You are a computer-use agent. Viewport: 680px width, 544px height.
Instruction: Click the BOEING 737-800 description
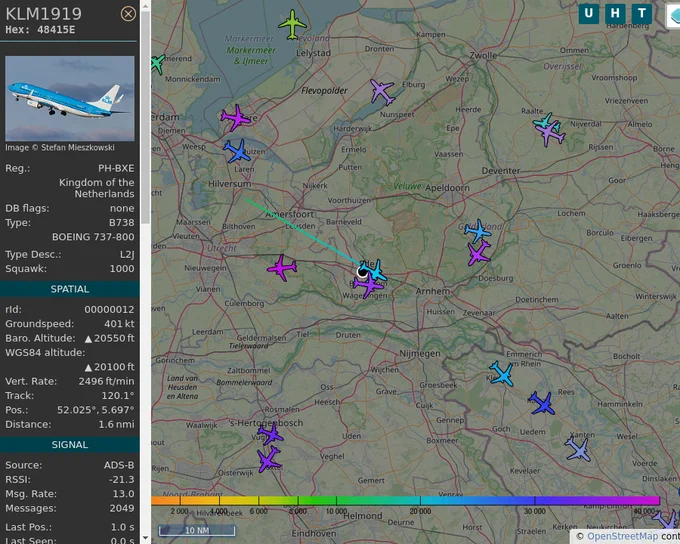coord(93,237)
